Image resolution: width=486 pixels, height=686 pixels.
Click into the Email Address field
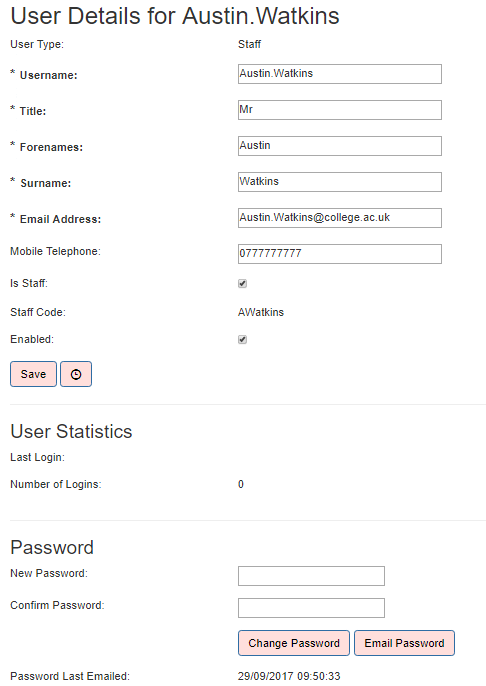point(340,218)
